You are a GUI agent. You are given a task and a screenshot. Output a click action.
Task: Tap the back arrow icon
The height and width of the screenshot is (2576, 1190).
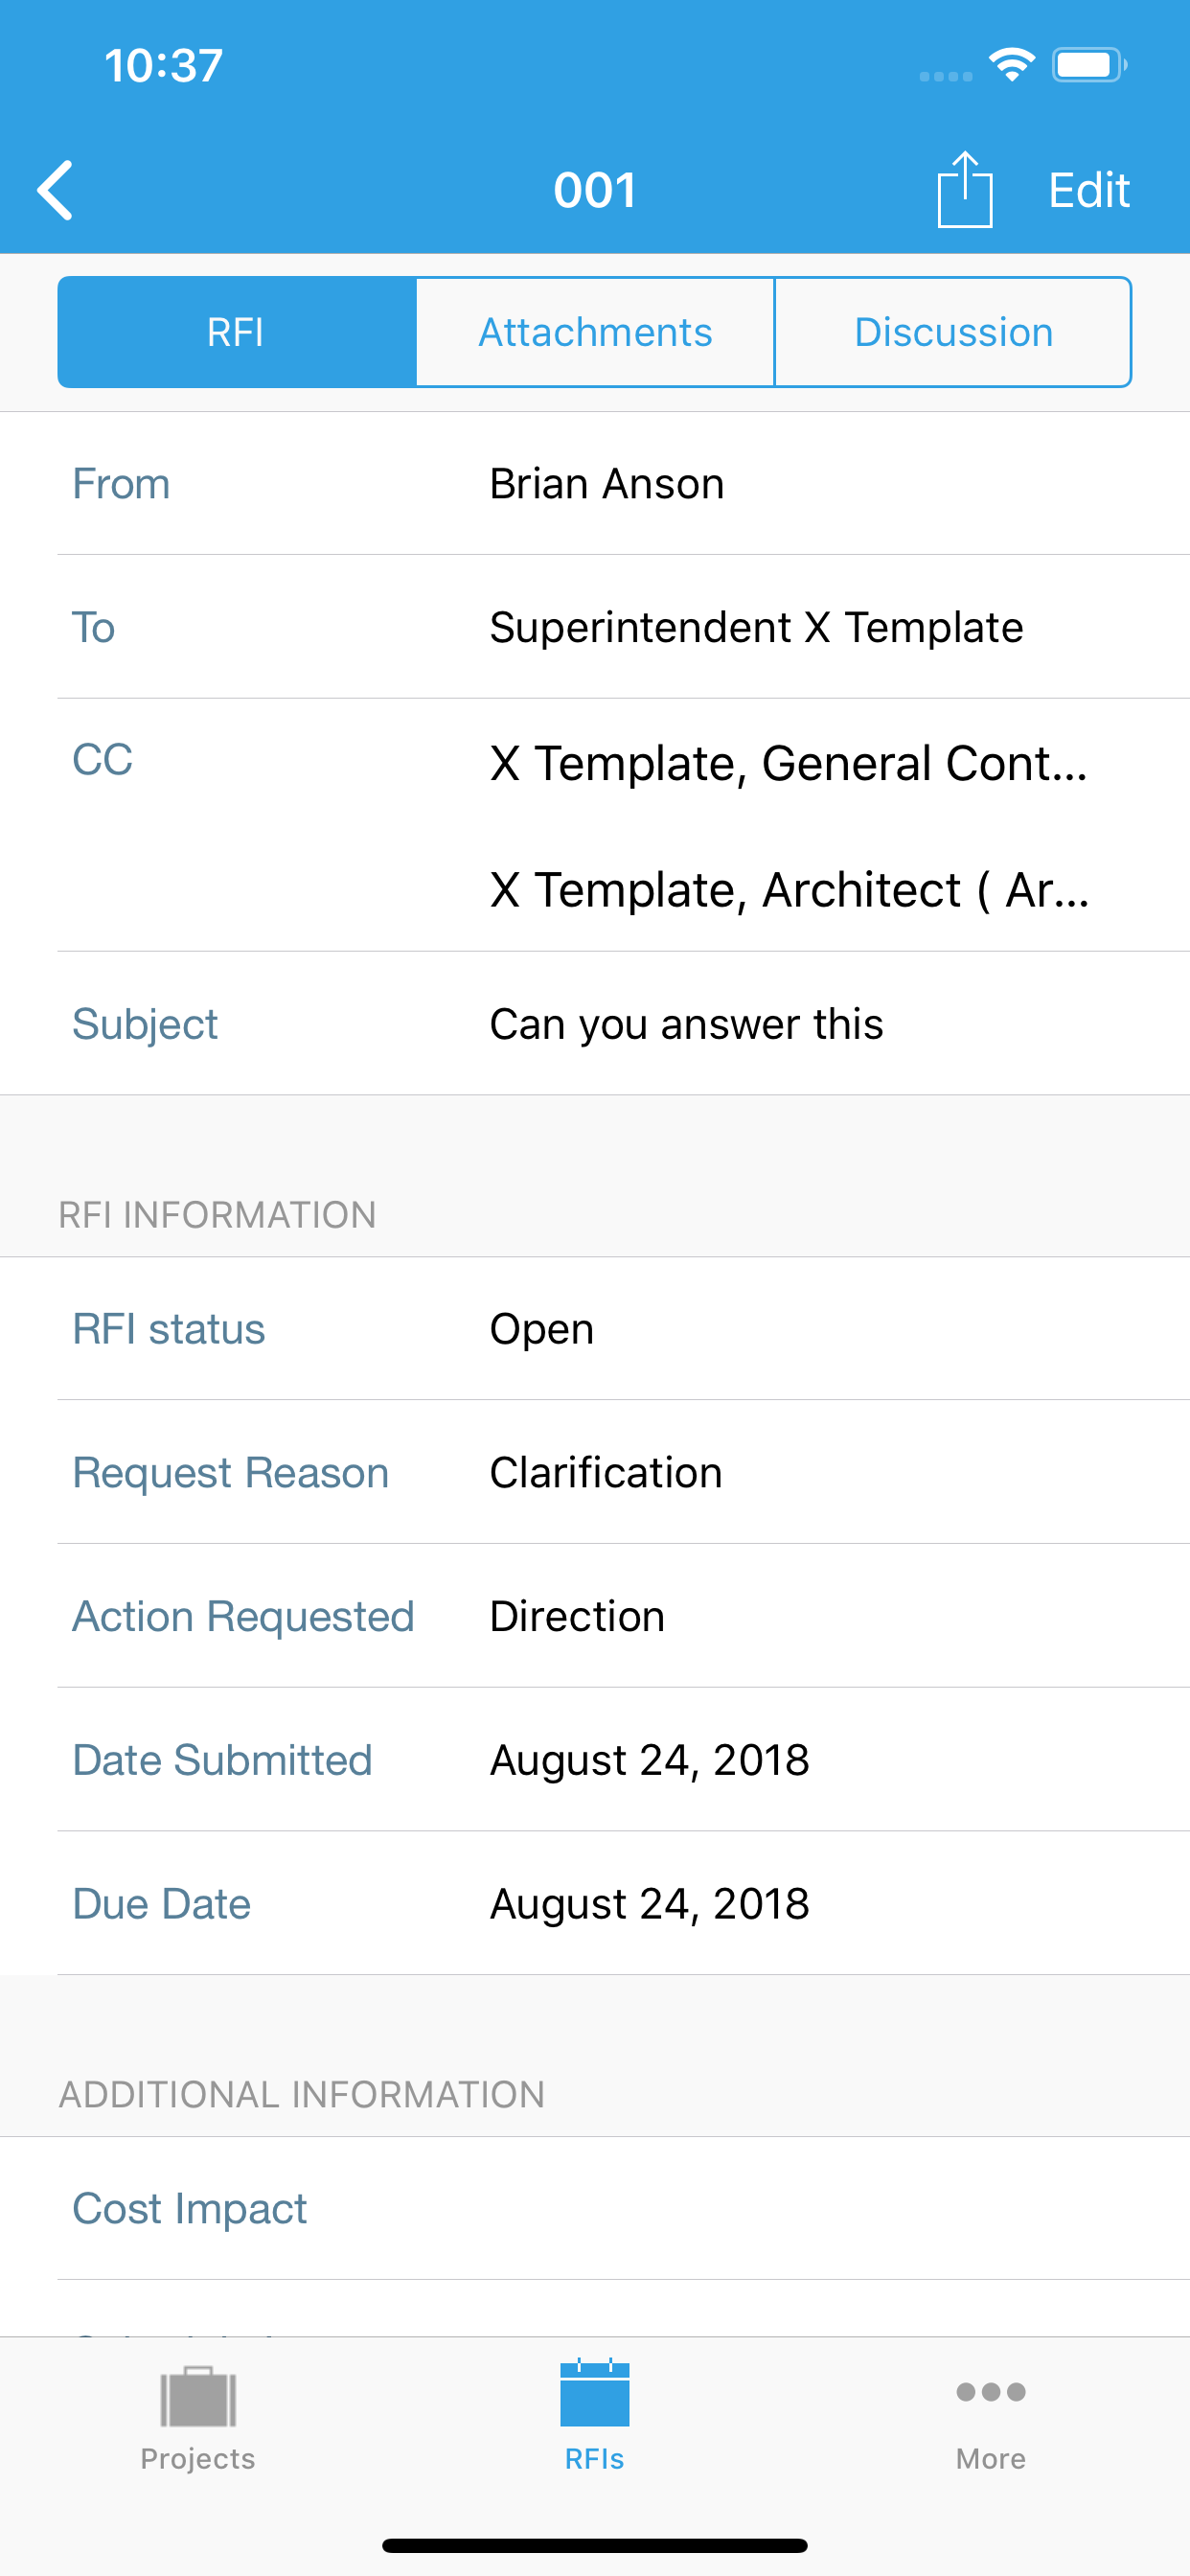pyautogui.click(x=55, y=190)
